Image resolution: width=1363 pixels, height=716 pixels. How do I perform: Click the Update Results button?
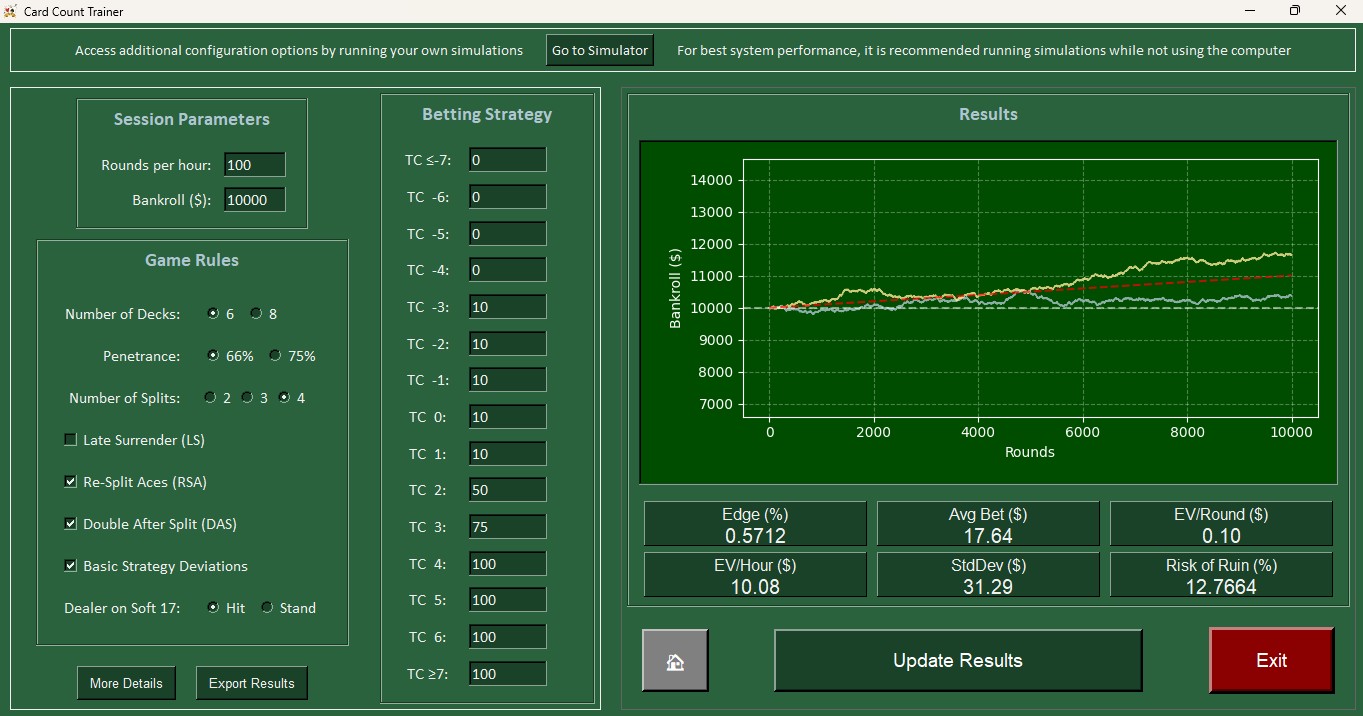tap(958, 660)
